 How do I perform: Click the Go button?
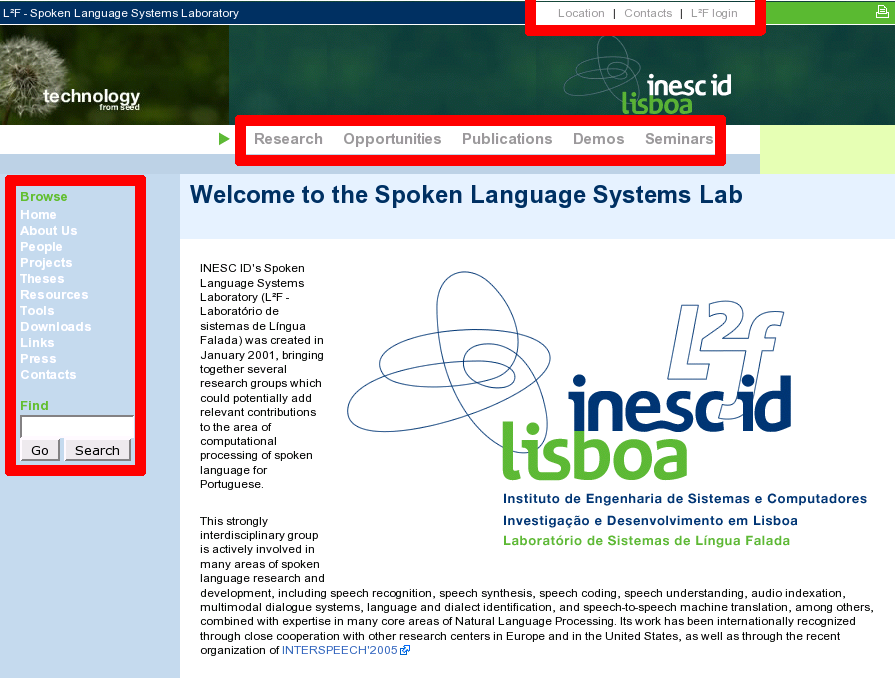(40, 450)
